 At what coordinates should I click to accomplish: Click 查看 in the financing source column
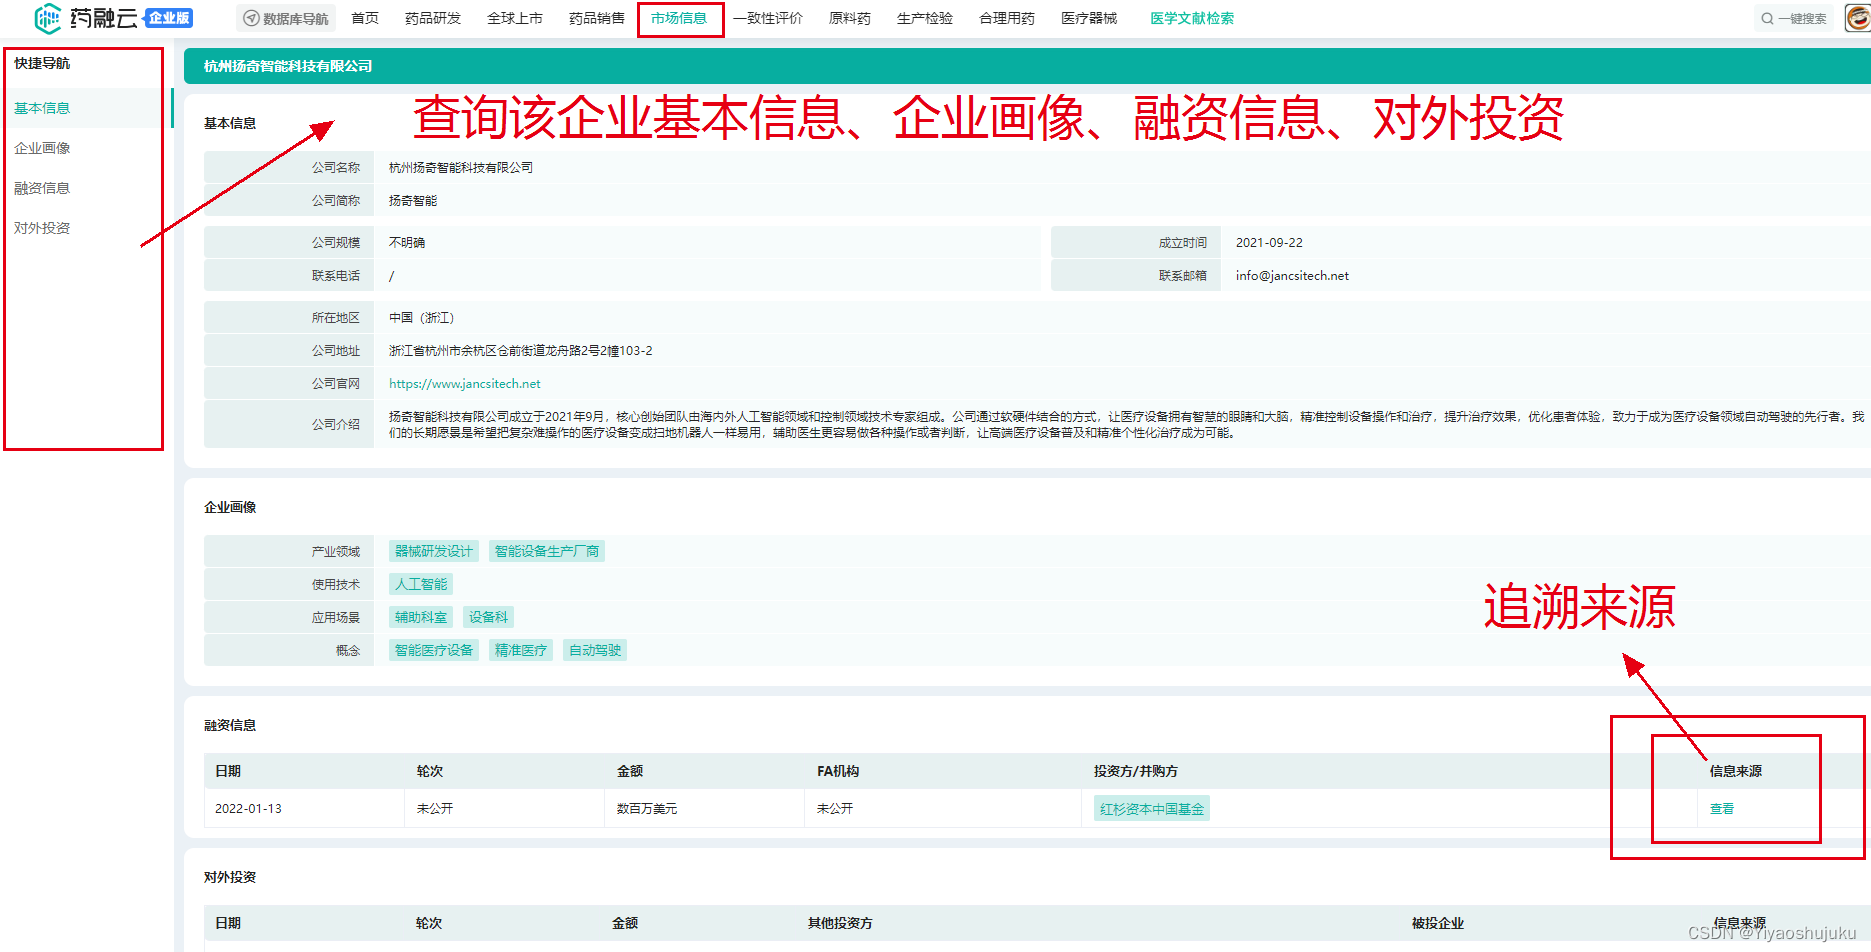[1722, 809]
